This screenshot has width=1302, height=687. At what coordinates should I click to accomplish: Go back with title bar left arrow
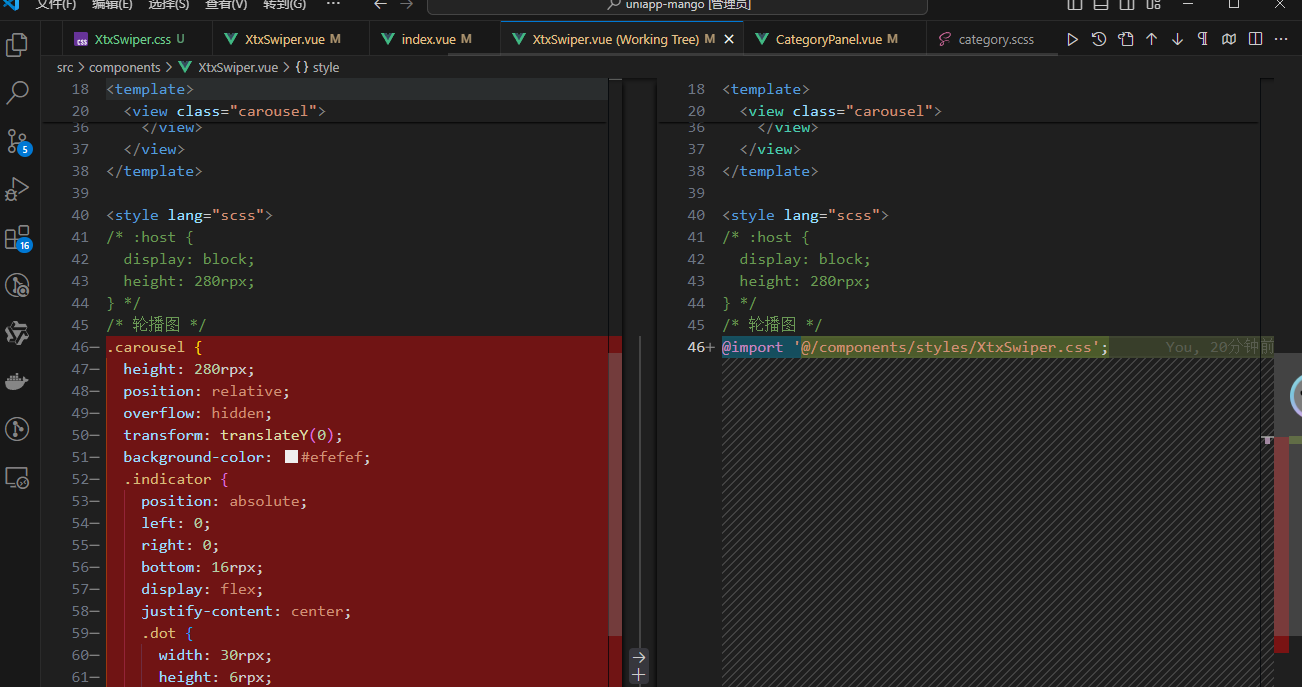pos(380,5)
